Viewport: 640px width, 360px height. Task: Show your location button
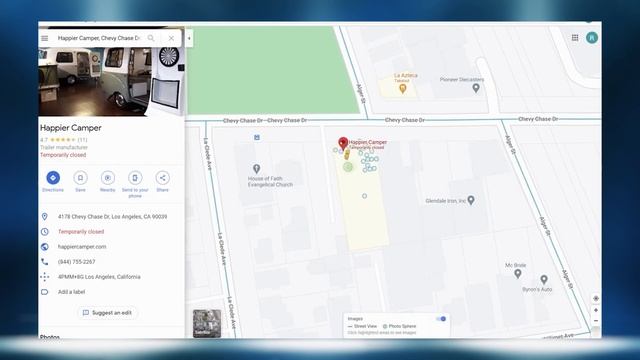(596, 298)
